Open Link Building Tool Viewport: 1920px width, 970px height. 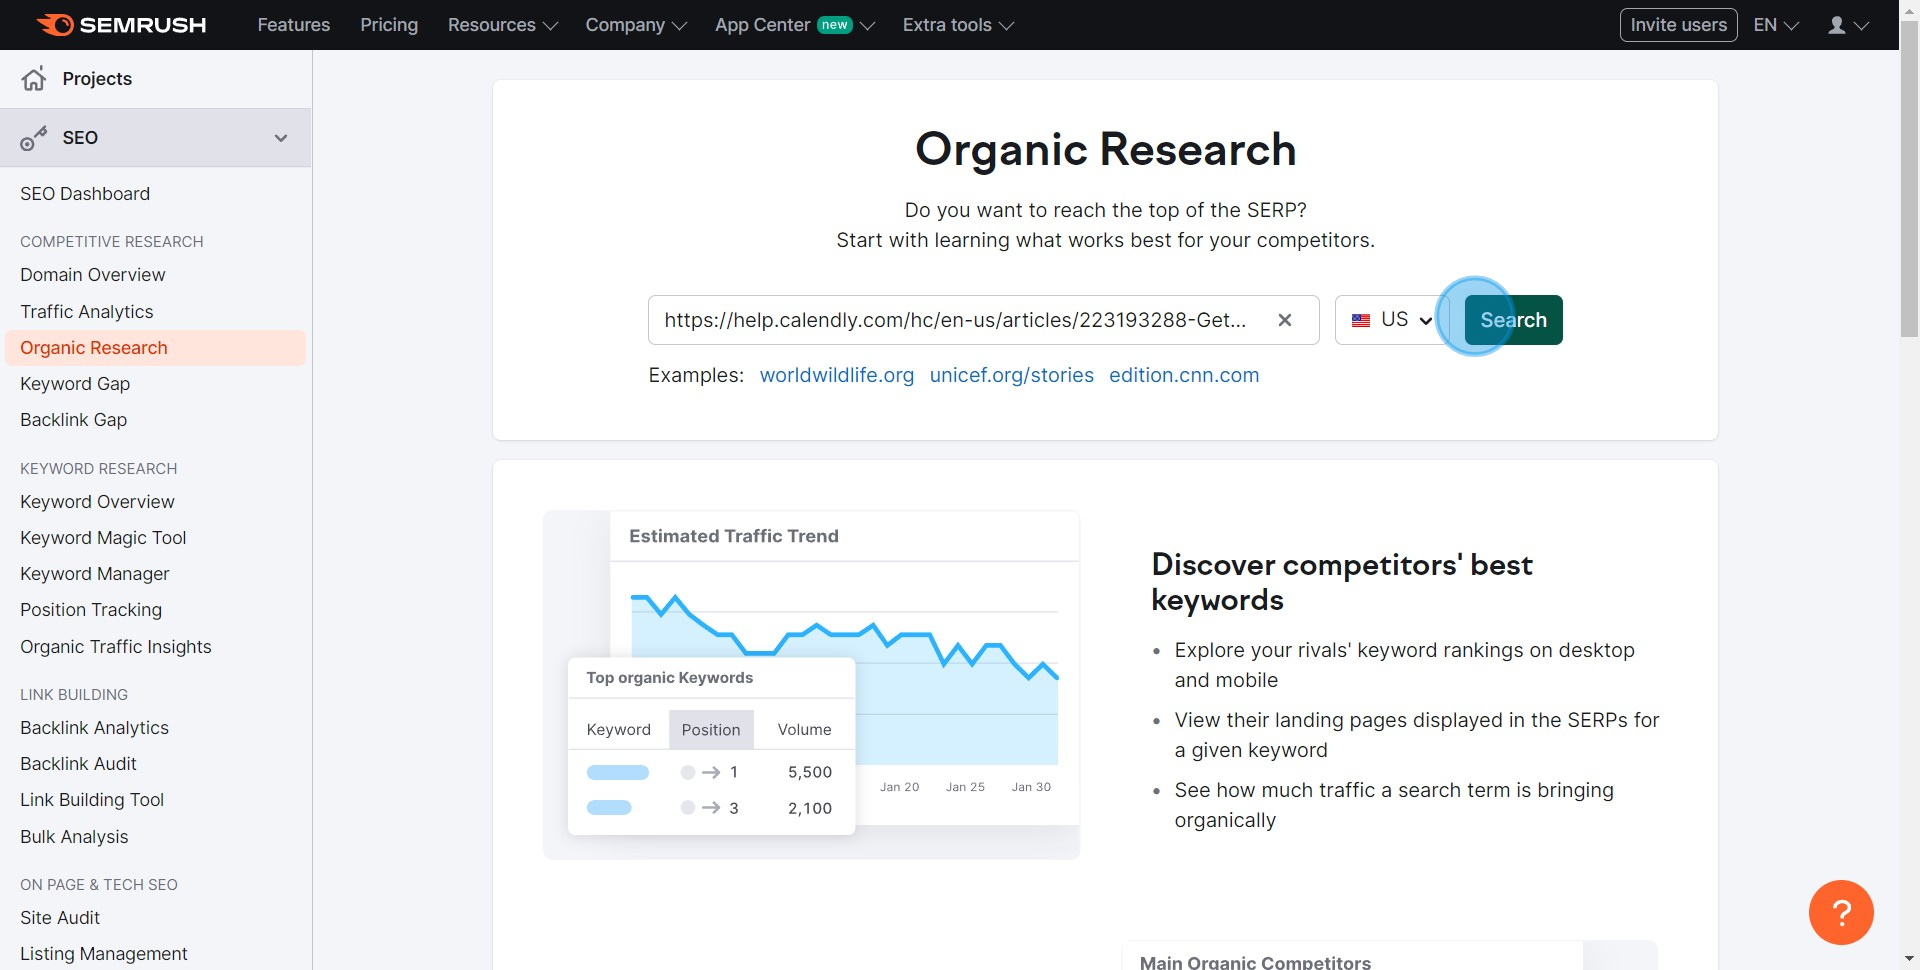[x=92, y=800]
